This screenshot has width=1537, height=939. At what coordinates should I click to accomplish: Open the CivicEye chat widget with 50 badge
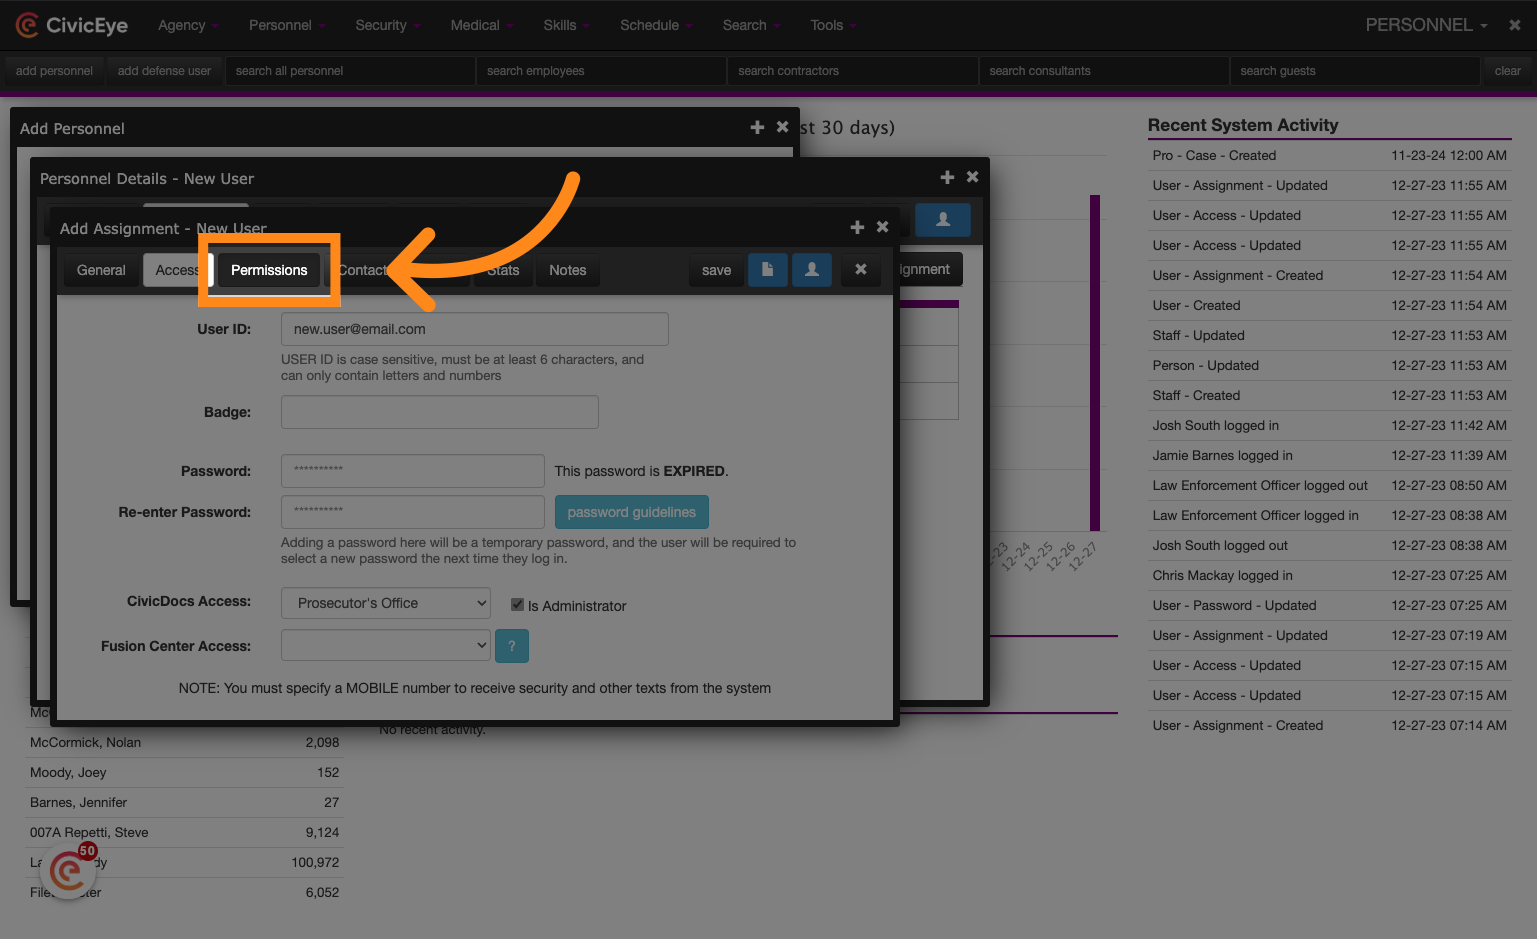68,872
